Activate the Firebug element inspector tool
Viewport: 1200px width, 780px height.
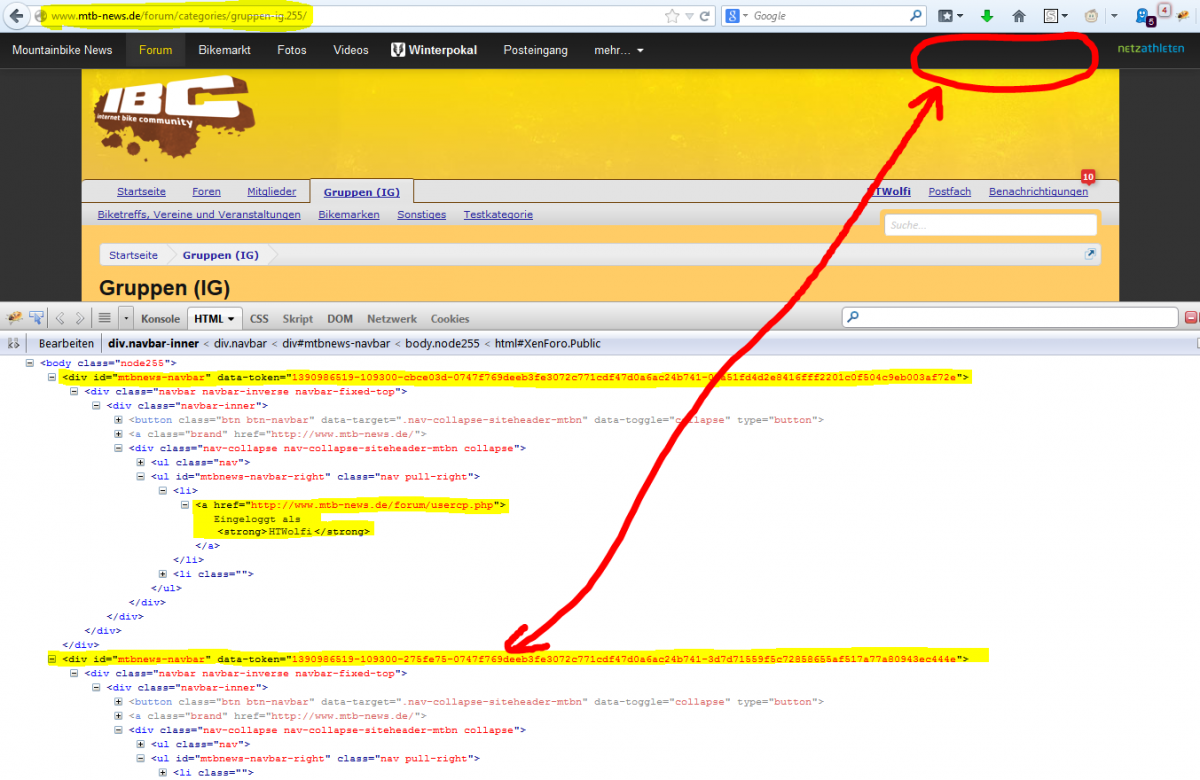37,318
